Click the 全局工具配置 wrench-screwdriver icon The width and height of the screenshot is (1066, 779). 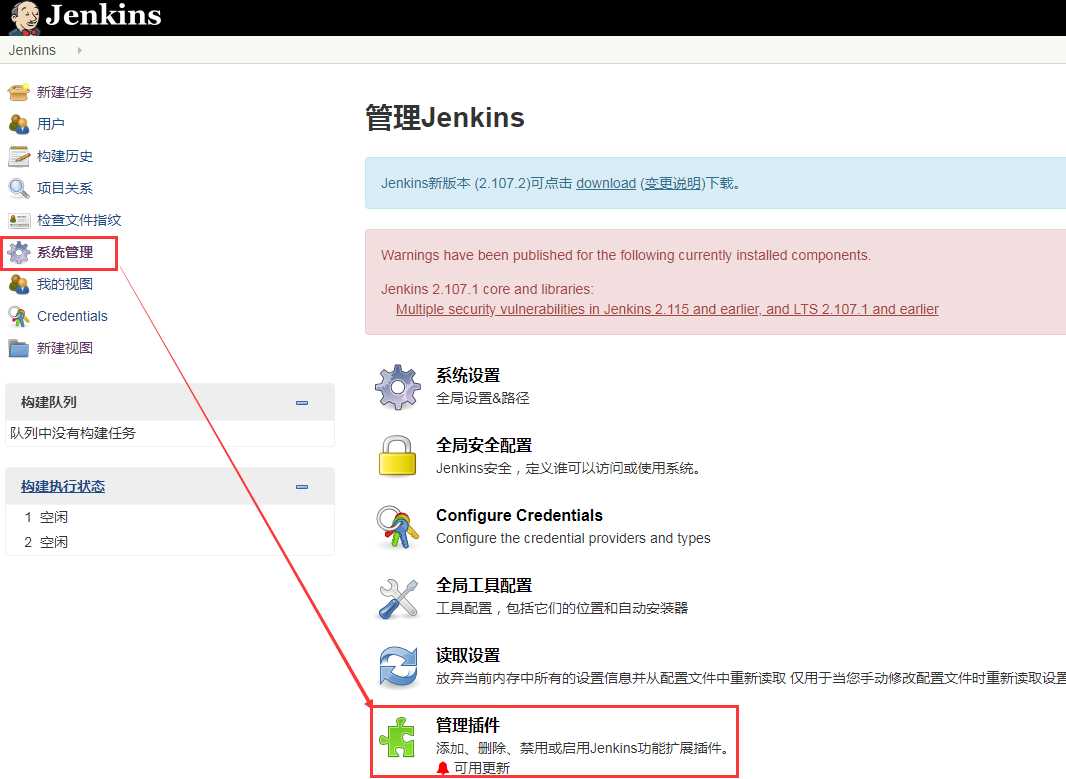[x=398, y=598]
